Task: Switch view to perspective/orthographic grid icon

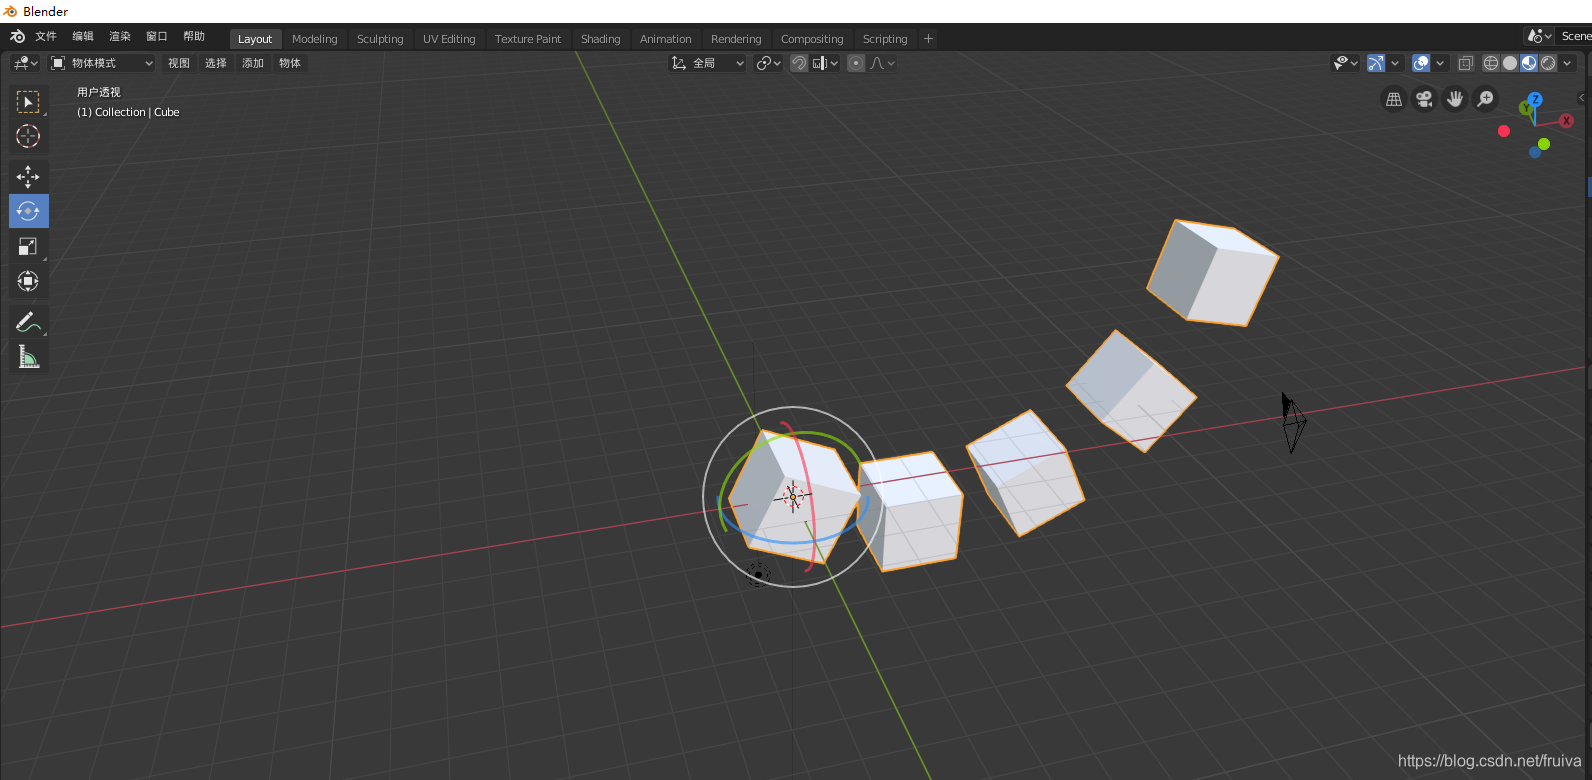Action: [x=1393, y=99]
